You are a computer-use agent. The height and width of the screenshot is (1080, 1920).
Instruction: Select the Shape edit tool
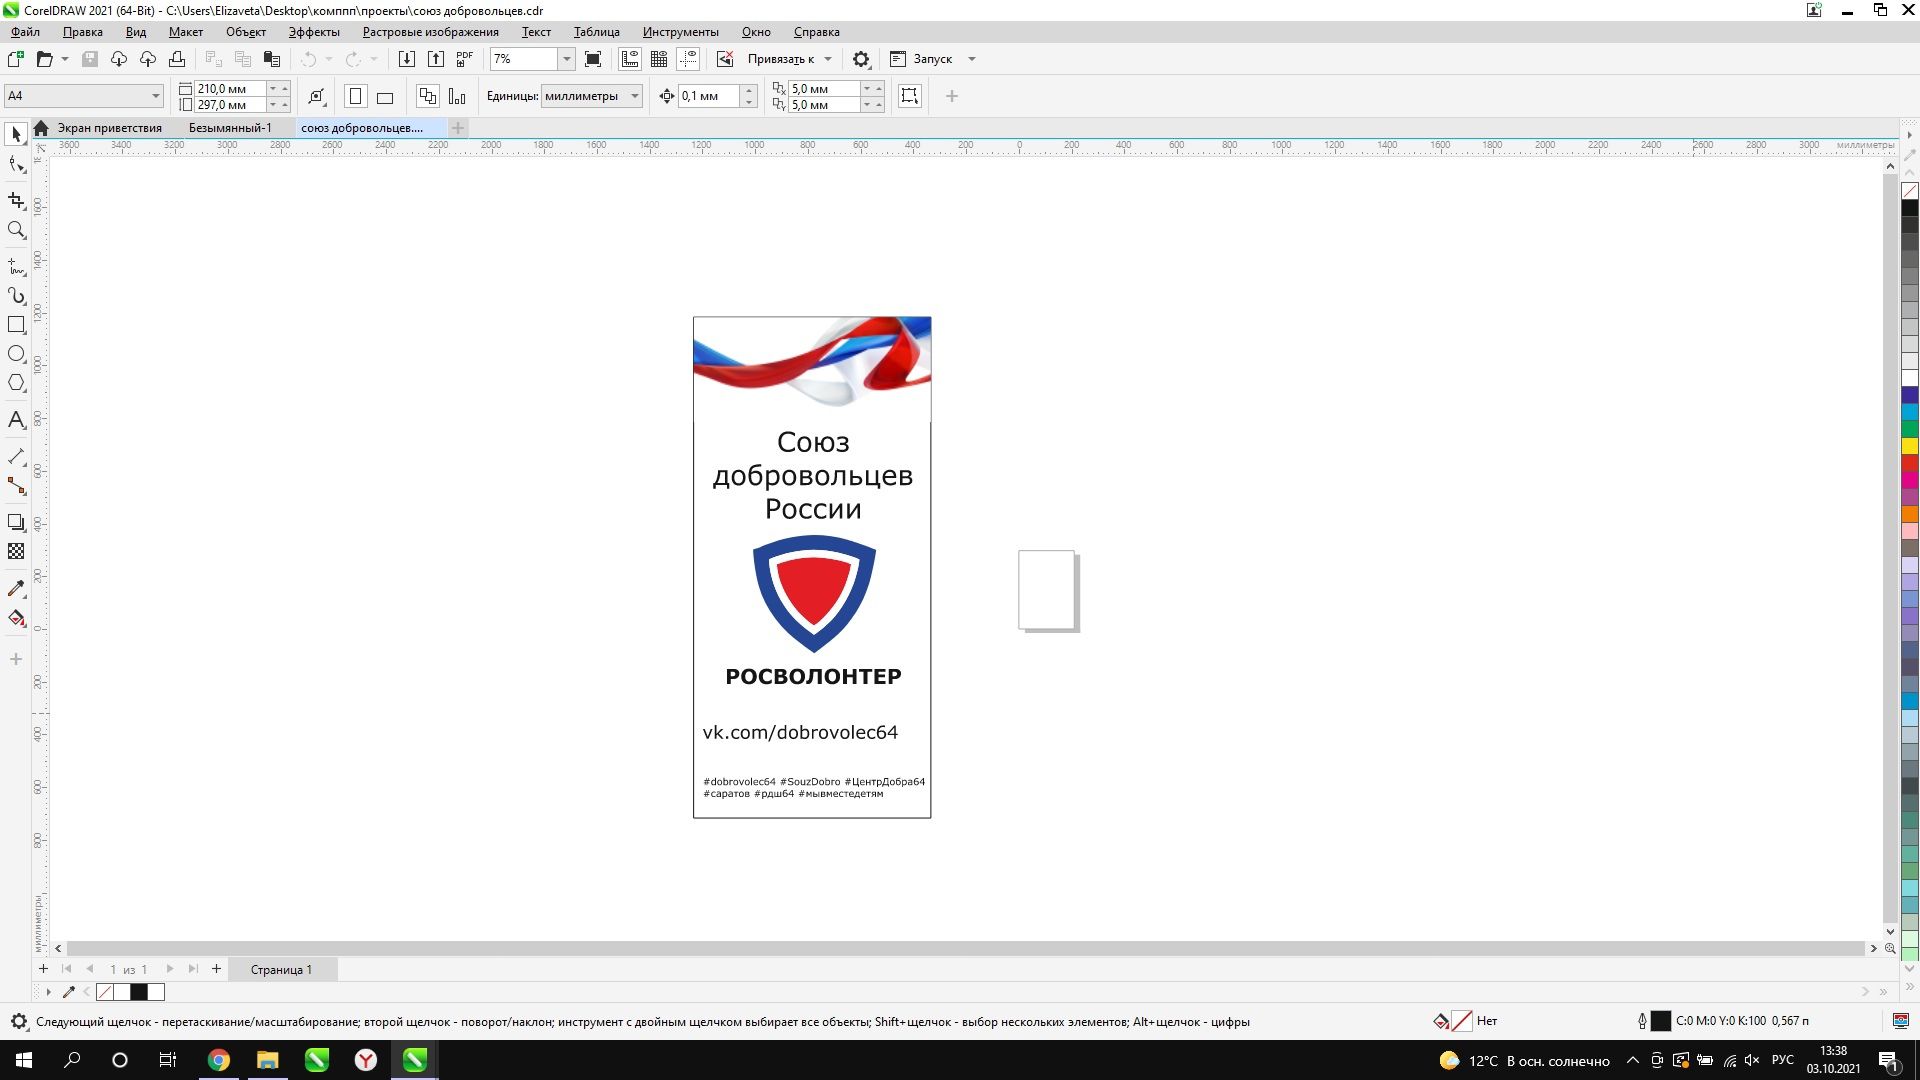(16, 165)
